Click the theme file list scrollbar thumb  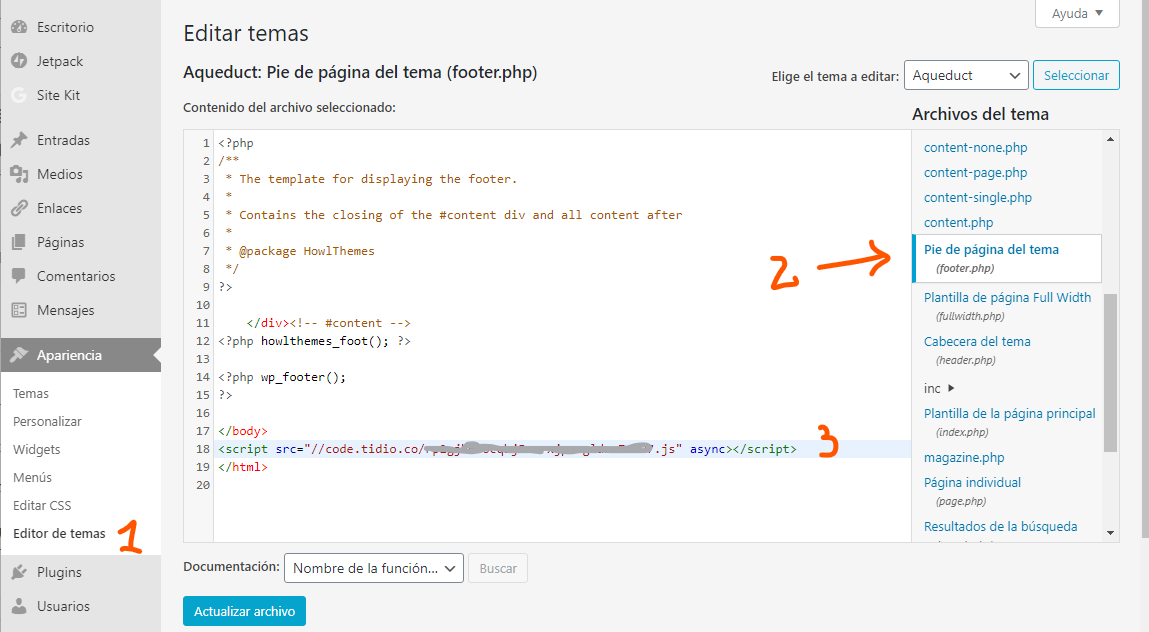1110,372
